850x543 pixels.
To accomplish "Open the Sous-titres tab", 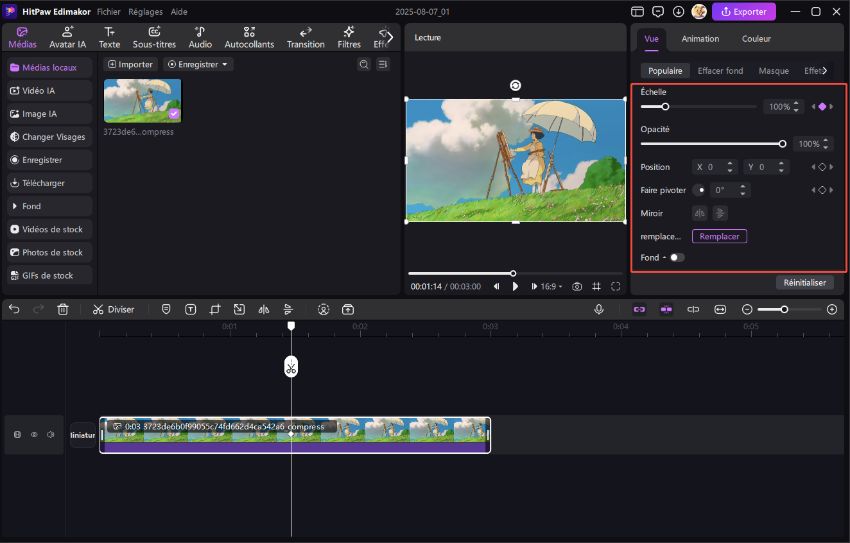I will click(x=154, y=37).
